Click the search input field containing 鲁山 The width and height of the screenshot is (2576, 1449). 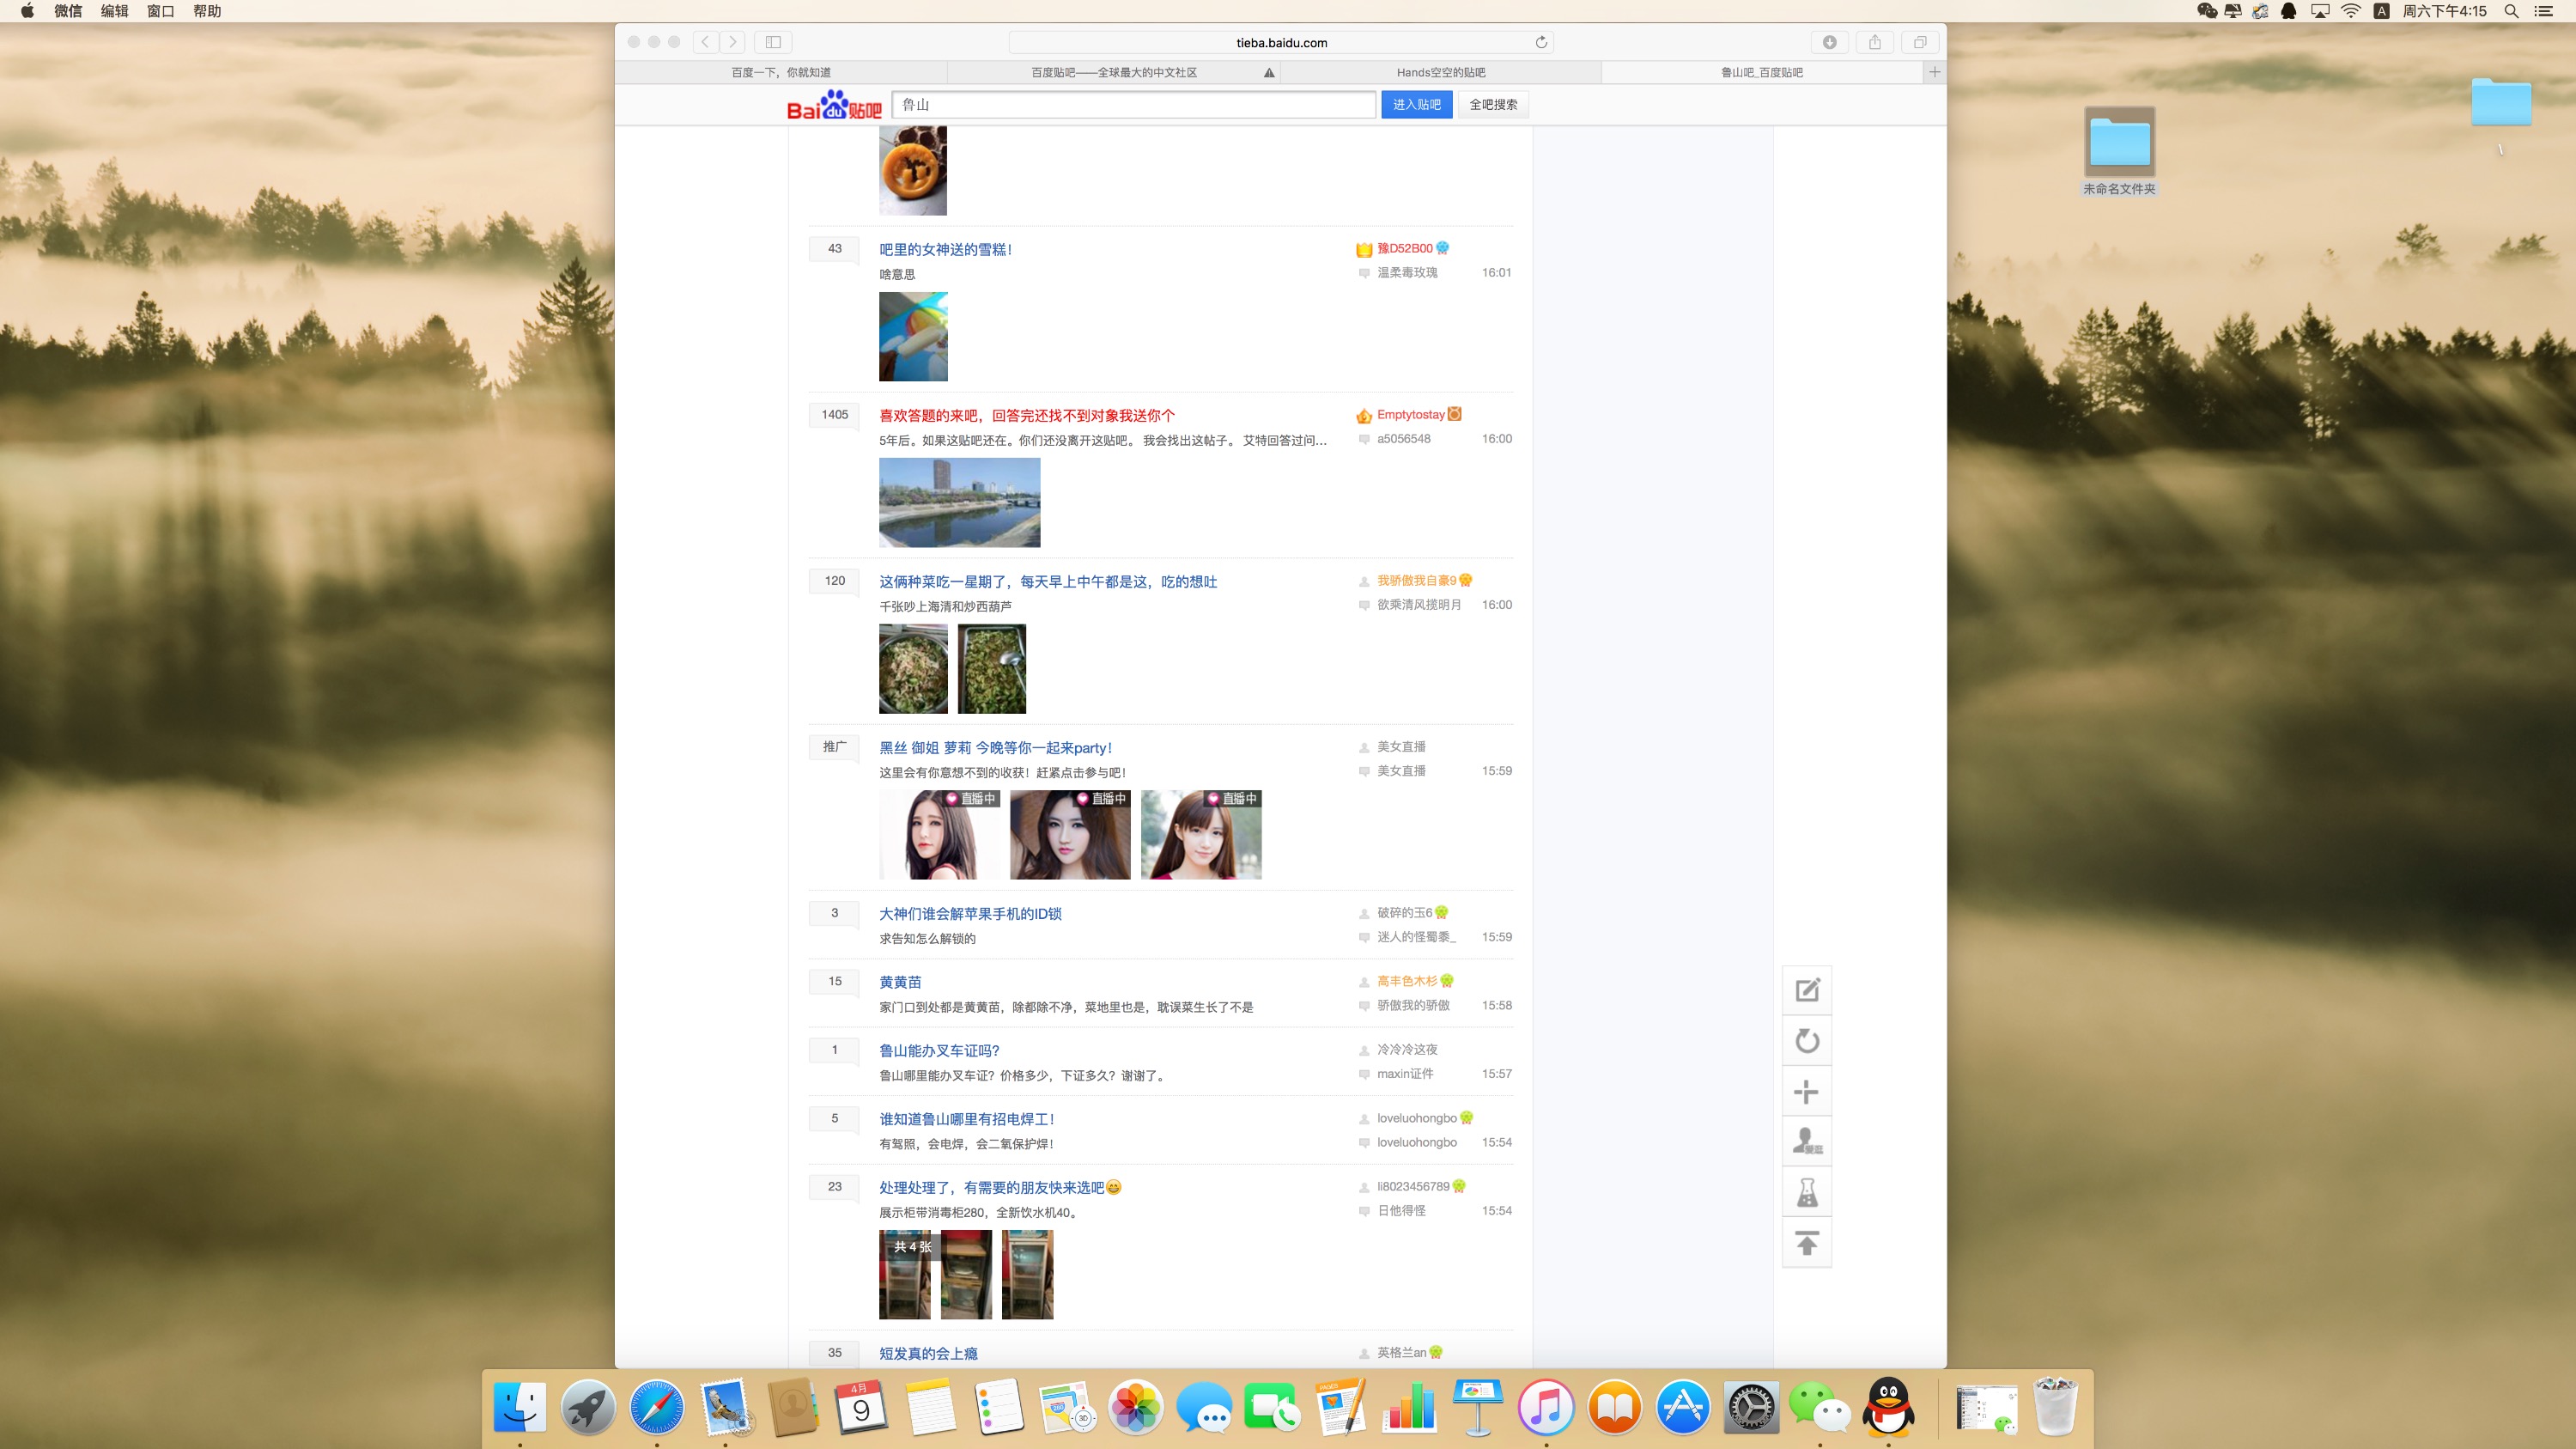coord(1133,104)
